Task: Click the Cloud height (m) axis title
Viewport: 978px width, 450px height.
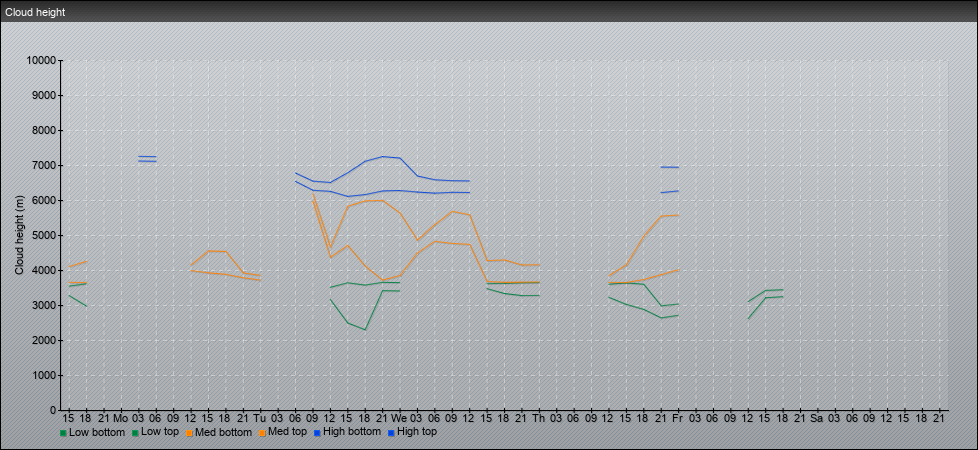Action: click(x=20, y=235)
